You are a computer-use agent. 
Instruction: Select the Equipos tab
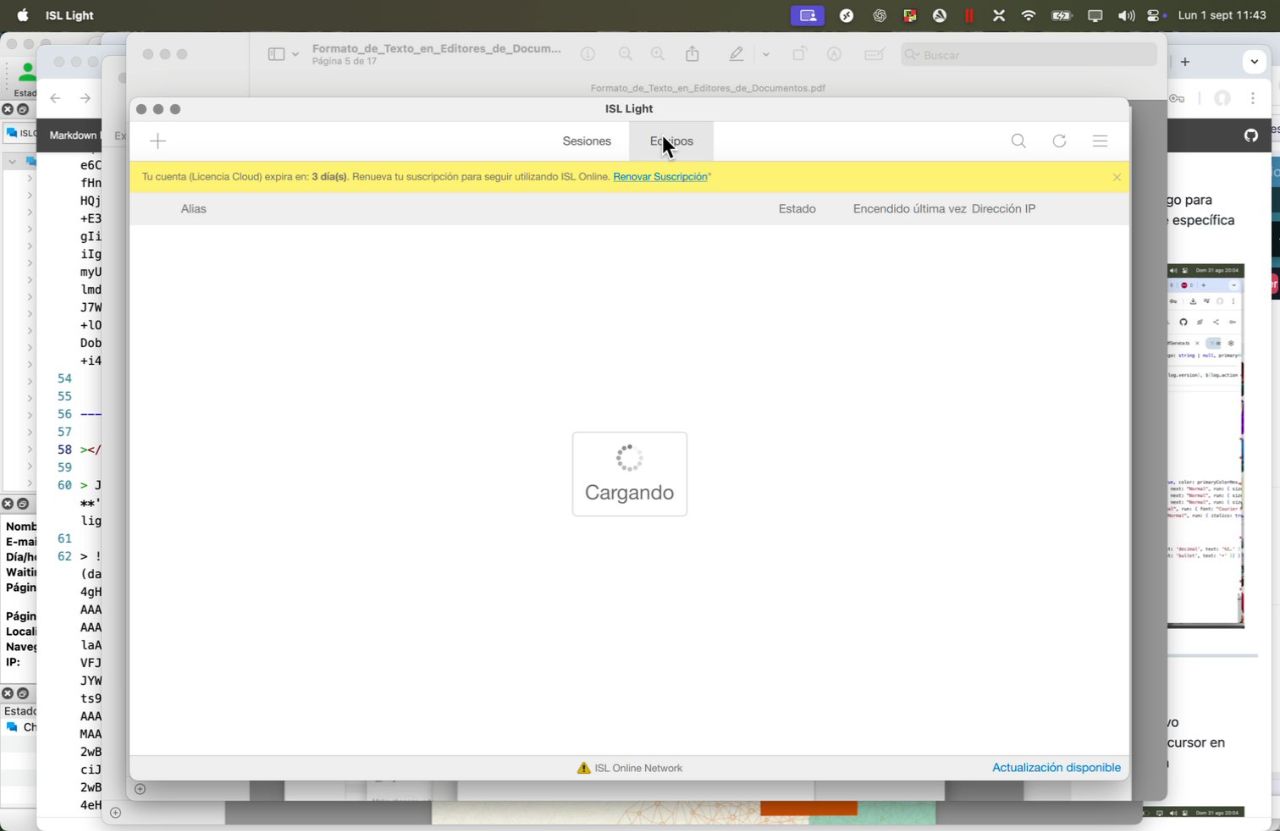point(671,141)
